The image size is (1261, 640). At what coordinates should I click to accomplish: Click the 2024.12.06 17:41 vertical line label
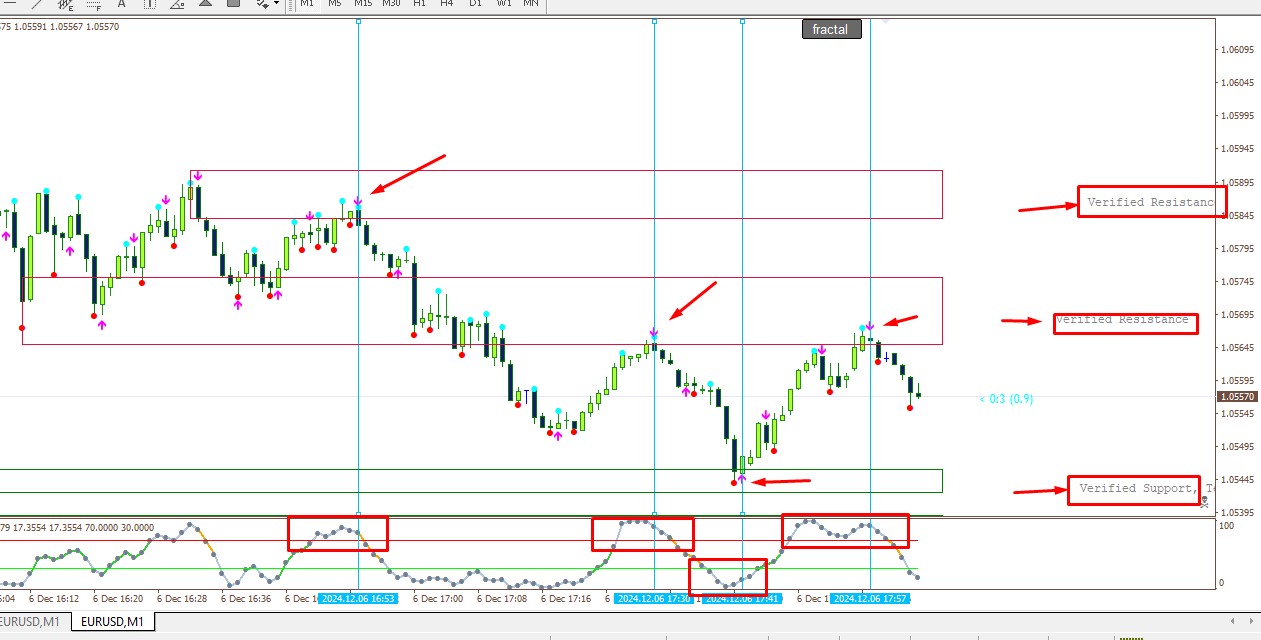pyautogui.click(x=741, y=598)
